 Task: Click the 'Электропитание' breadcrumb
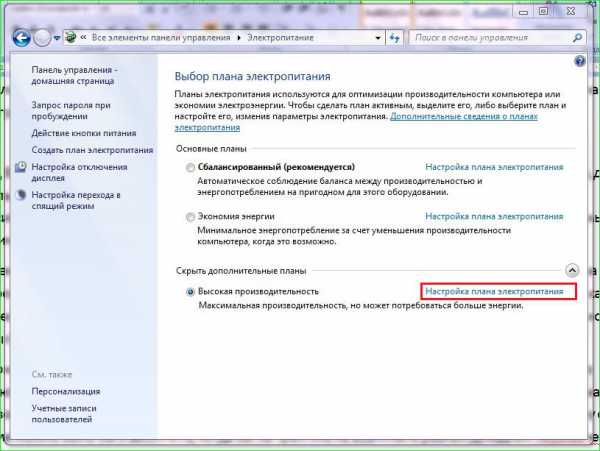(x=280, y=37)
